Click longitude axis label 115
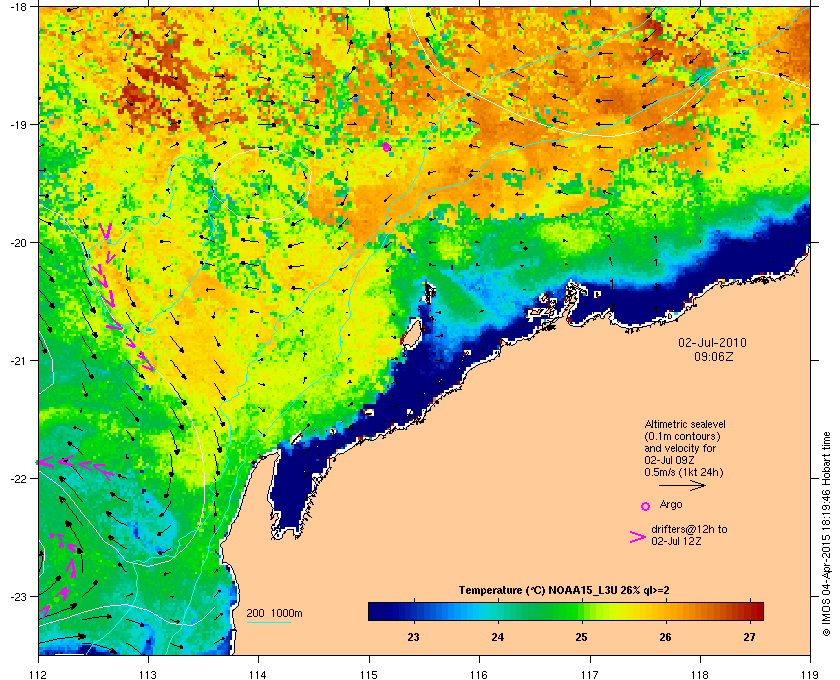This screenshot has height=680, width=840. pos(368,674)
